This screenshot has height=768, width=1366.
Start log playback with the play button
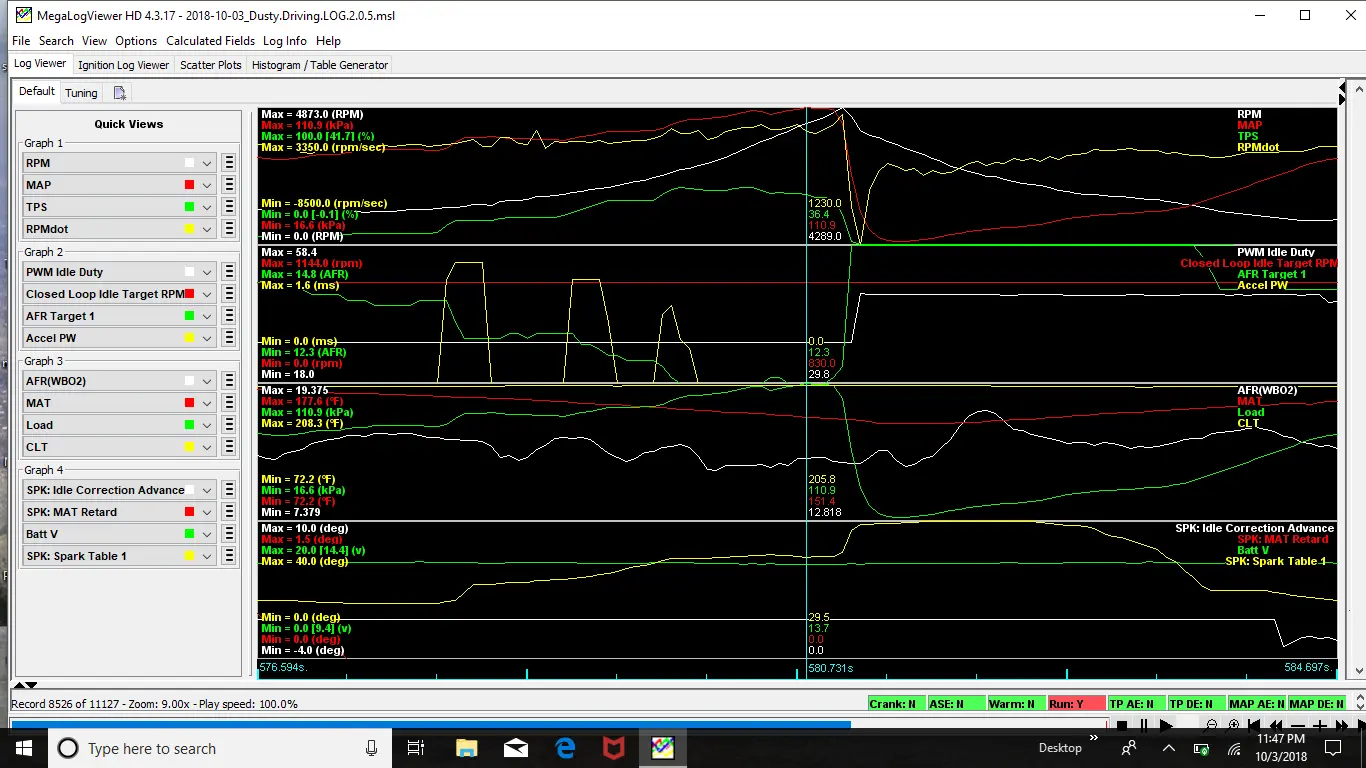click(x=1166, y=725)
